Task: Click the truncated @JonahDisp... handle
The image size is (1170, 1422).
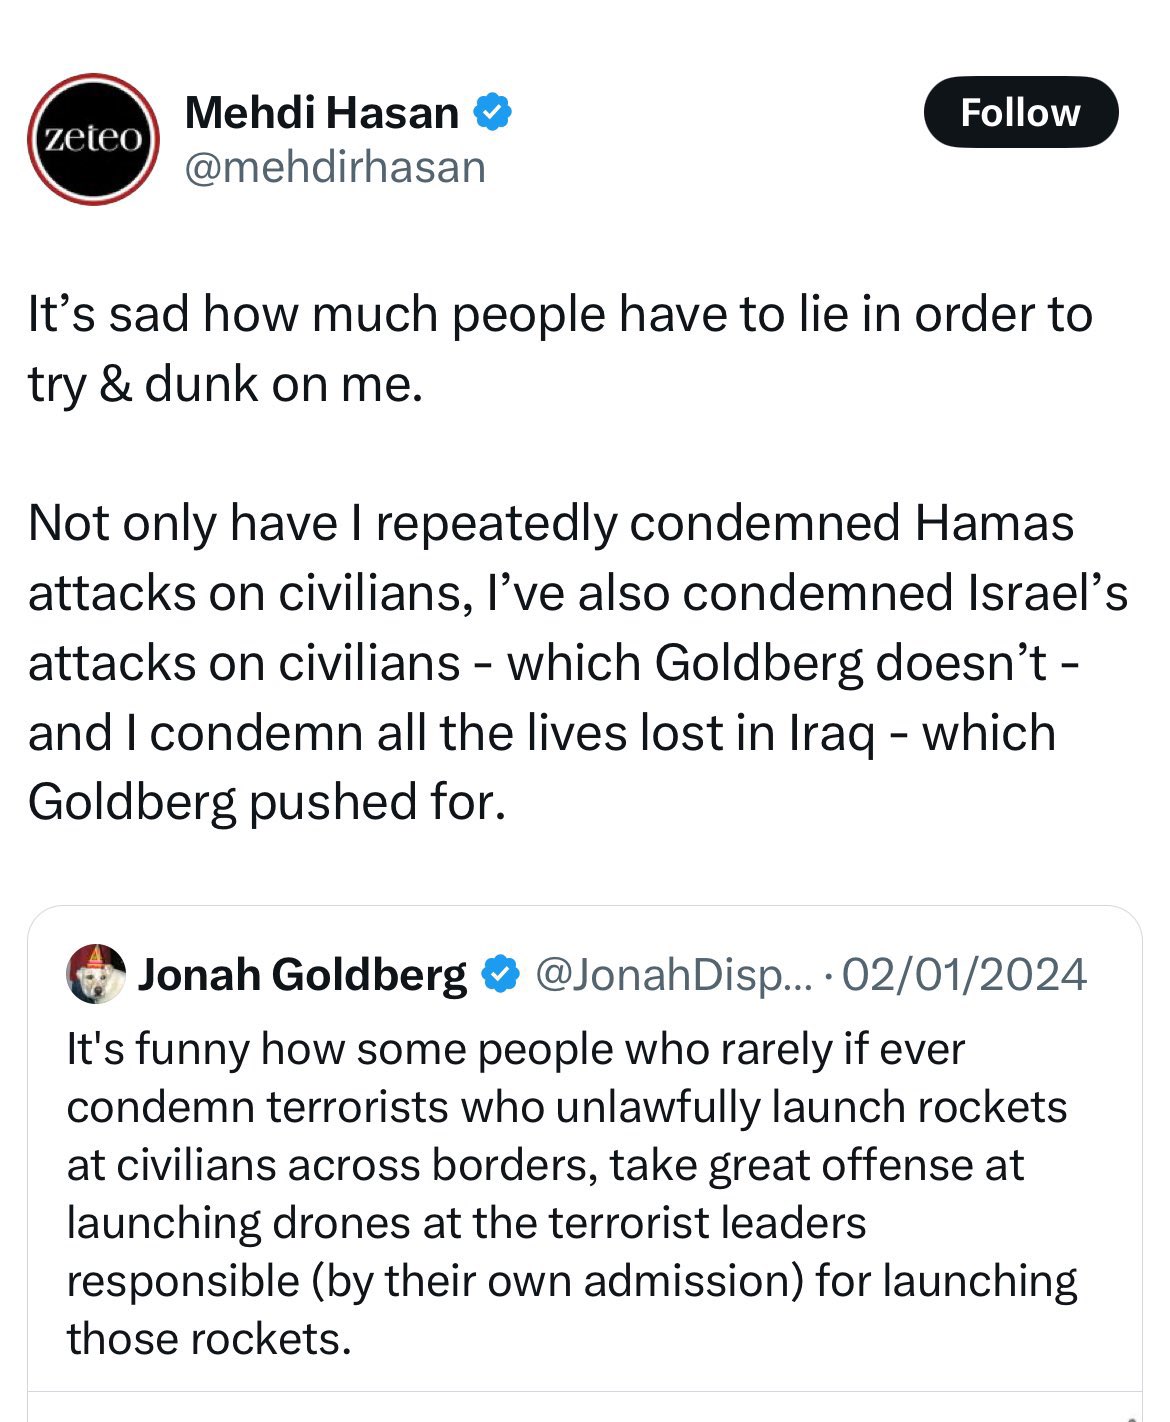Action: (x=675, y=974)
